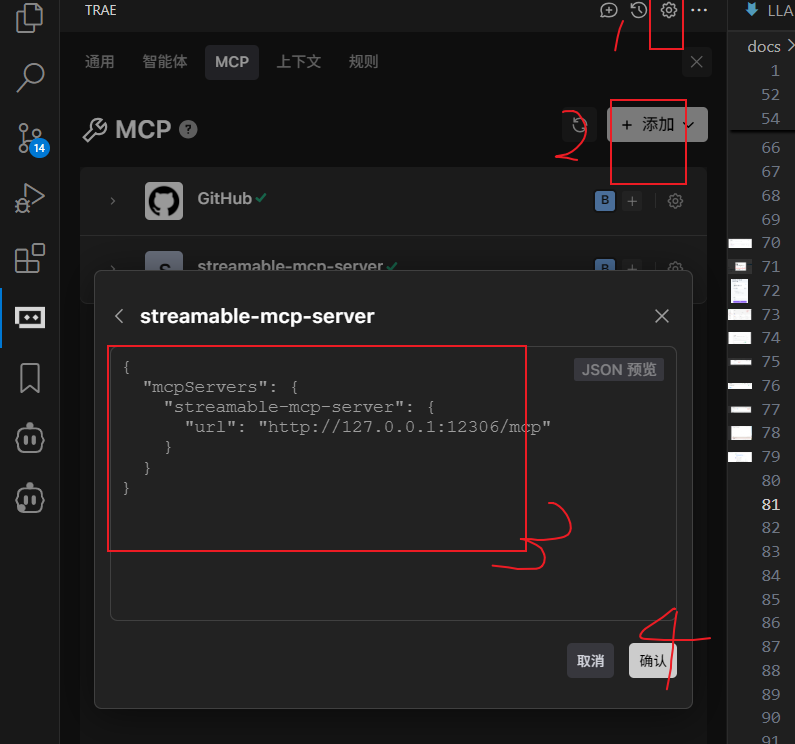The width and height of the screenshot is (795, 744).
Task: Open the Bookmarks view icon
Action: [x=29, y=378]
